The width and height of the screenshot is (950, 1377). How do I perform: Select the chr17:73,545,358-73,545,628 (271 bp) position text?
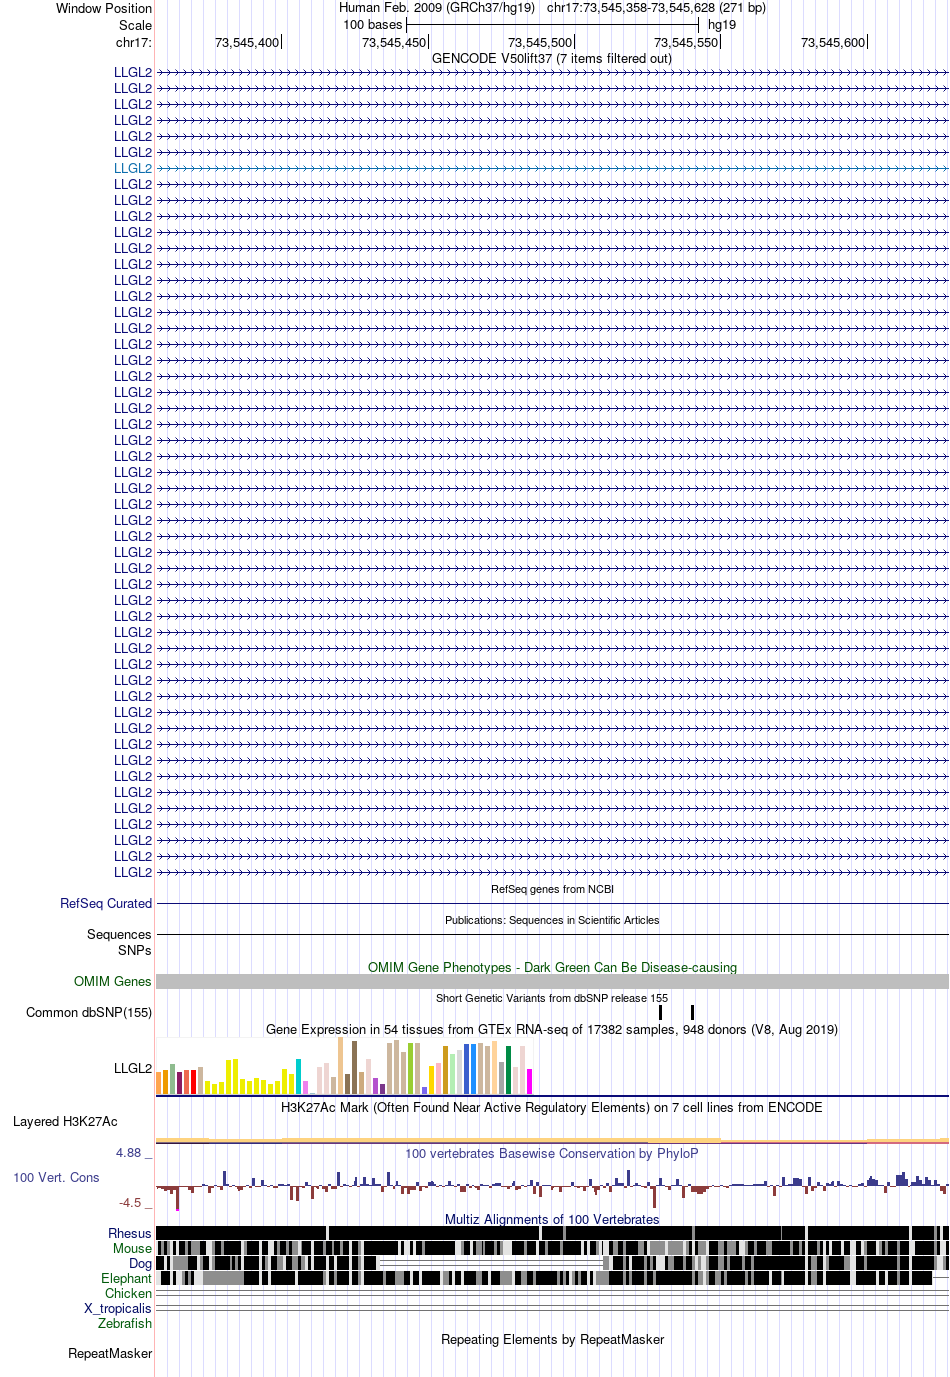(656, 7)
